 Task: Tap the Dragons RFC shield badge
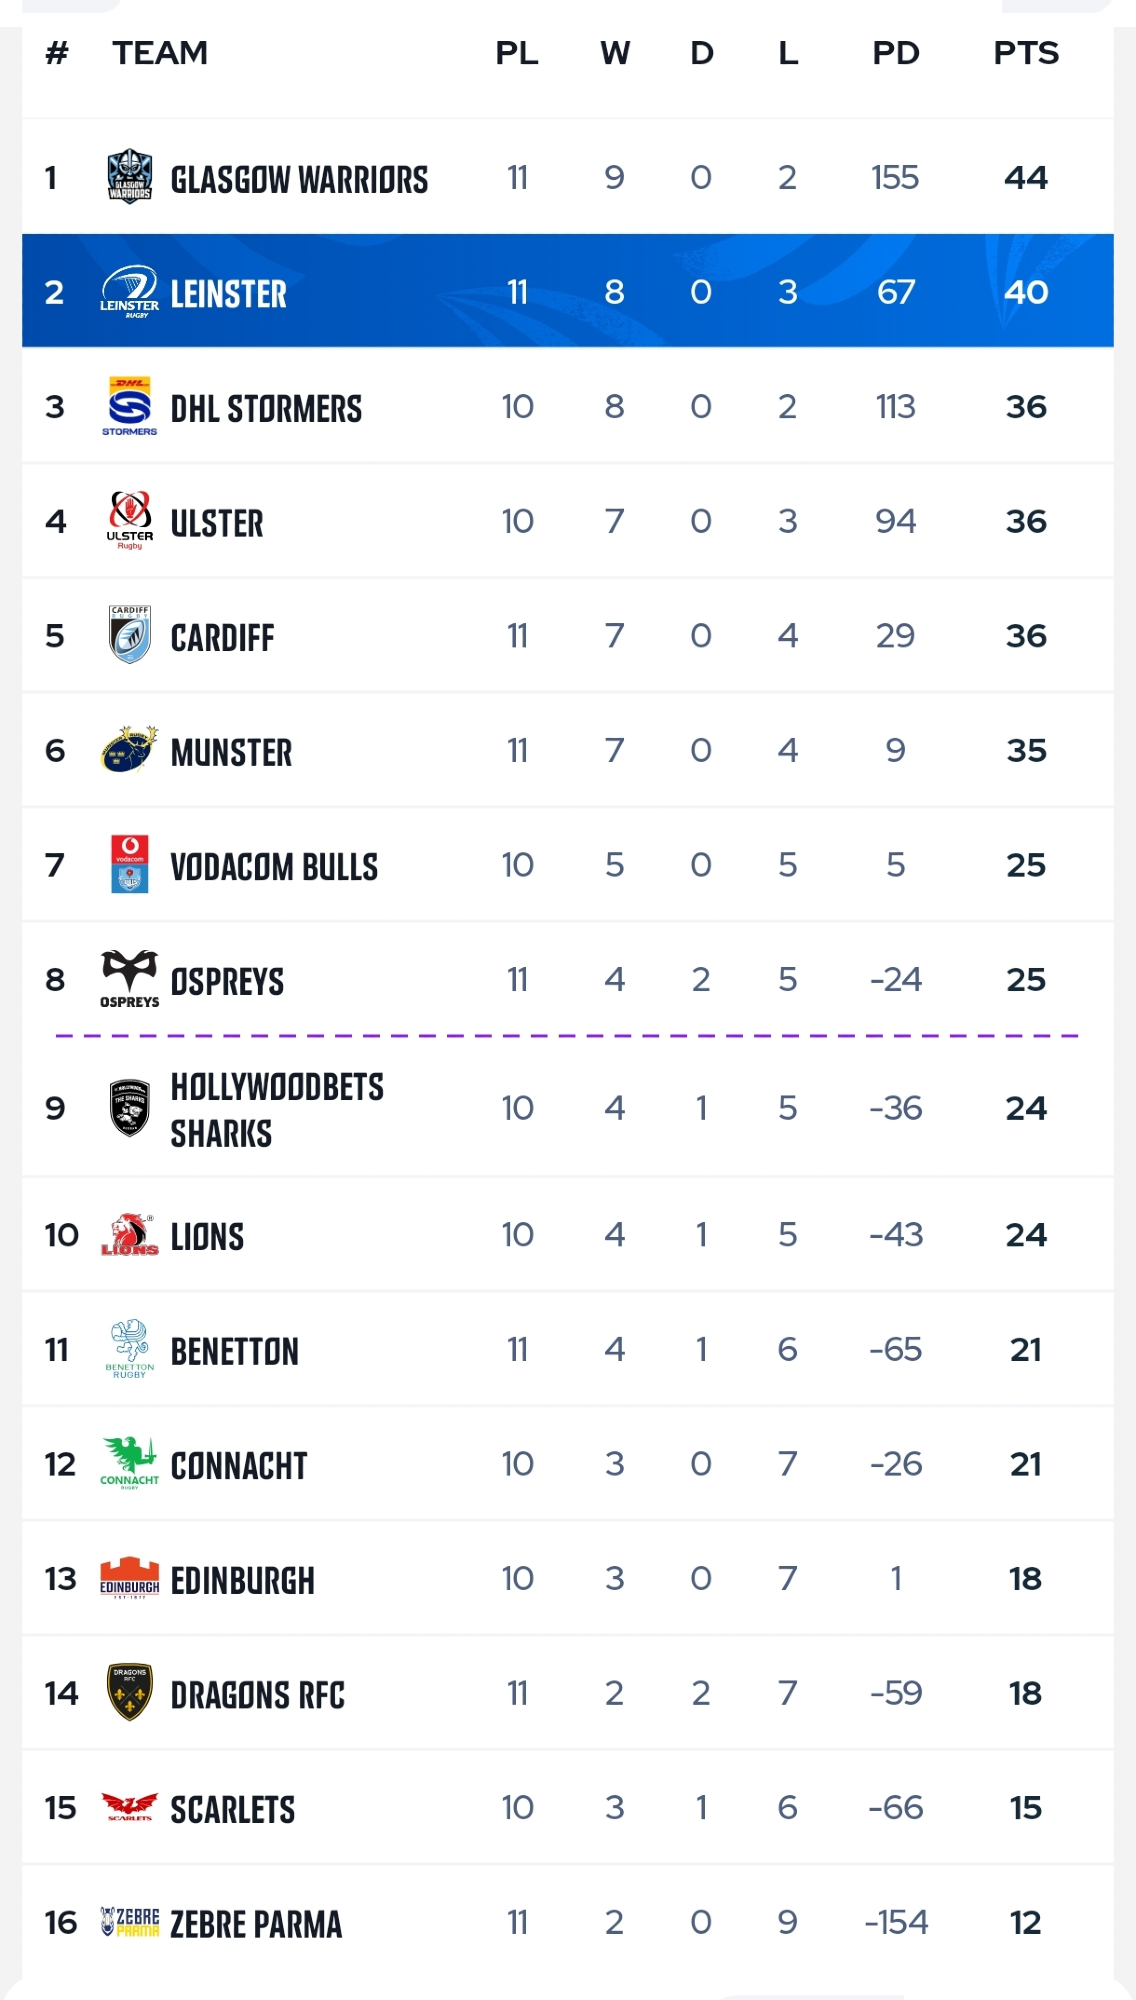tap(130, 1692)
